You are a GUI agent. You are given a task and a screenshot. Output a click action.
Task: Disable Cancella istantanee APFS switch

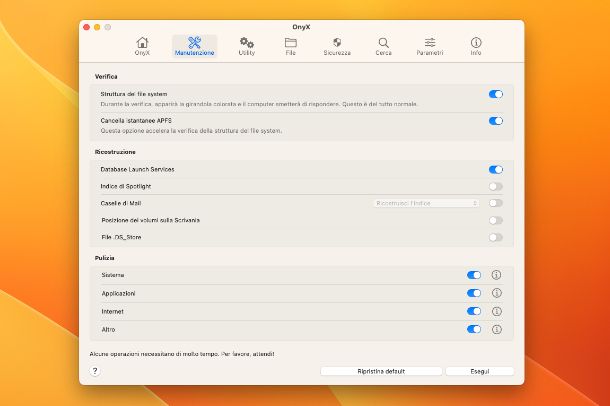[x=496, y=121]
